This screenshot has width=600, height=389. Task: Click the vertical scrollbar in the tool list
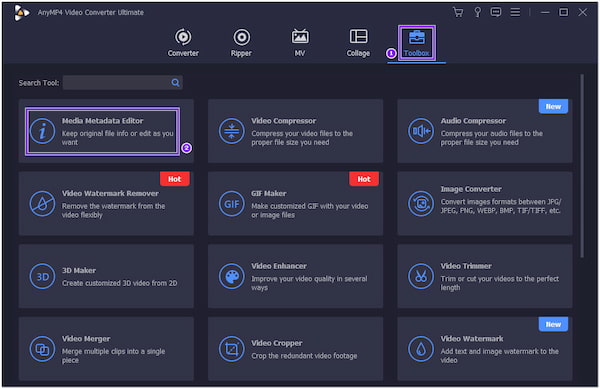click(582, 166)
